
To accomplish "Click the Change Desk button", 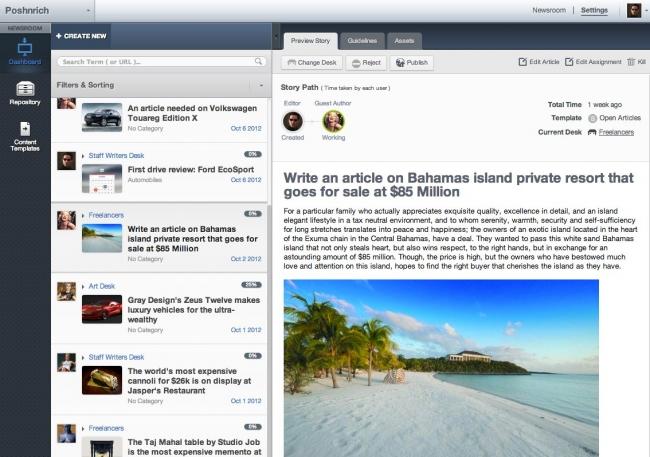I will pyautogui.click(x=312, y=63).
